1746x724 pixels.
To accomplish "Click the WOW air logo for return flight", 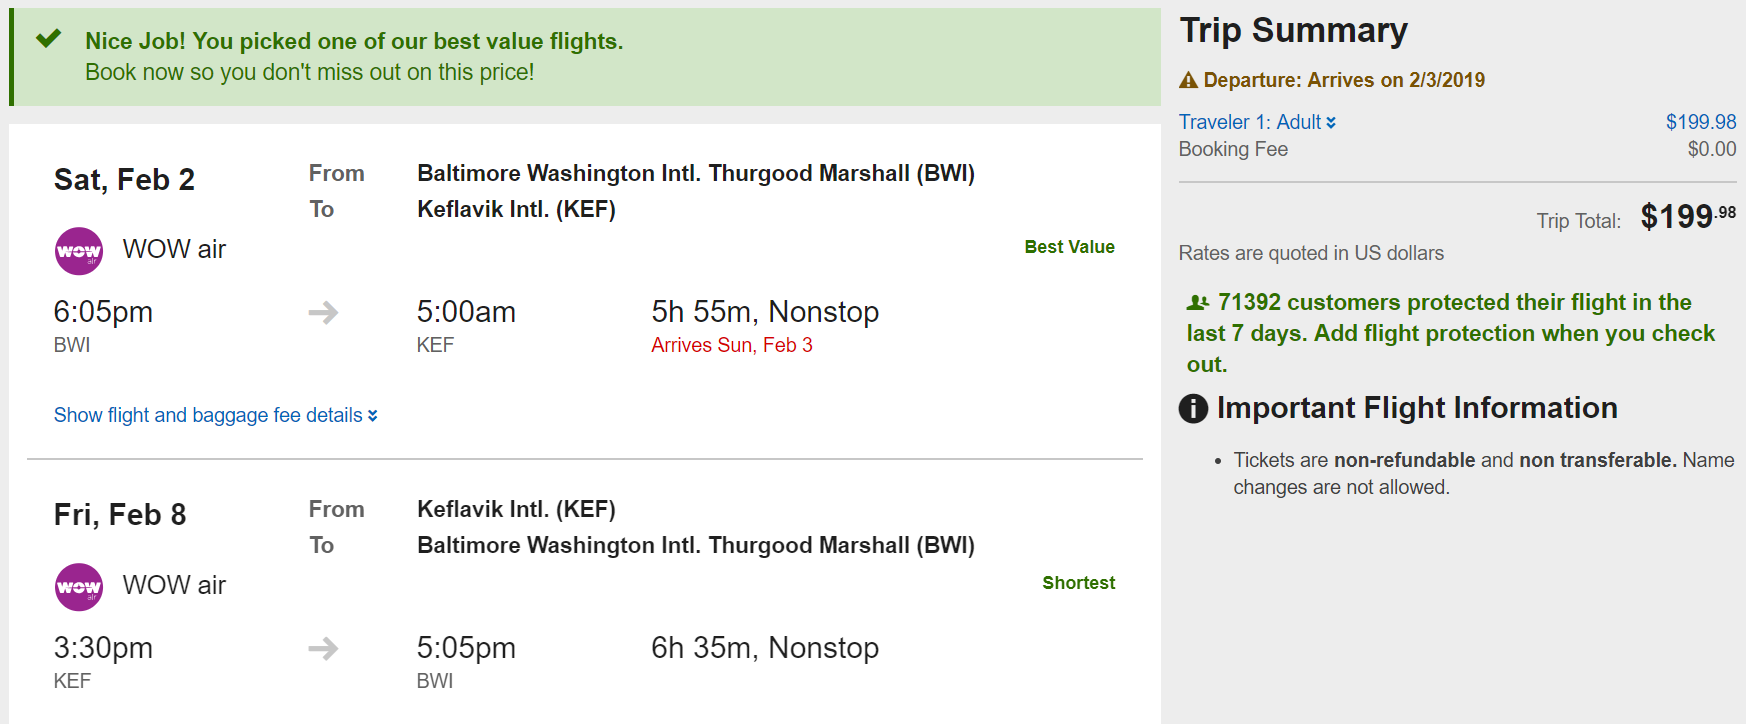I will click(x=78, y=587).
